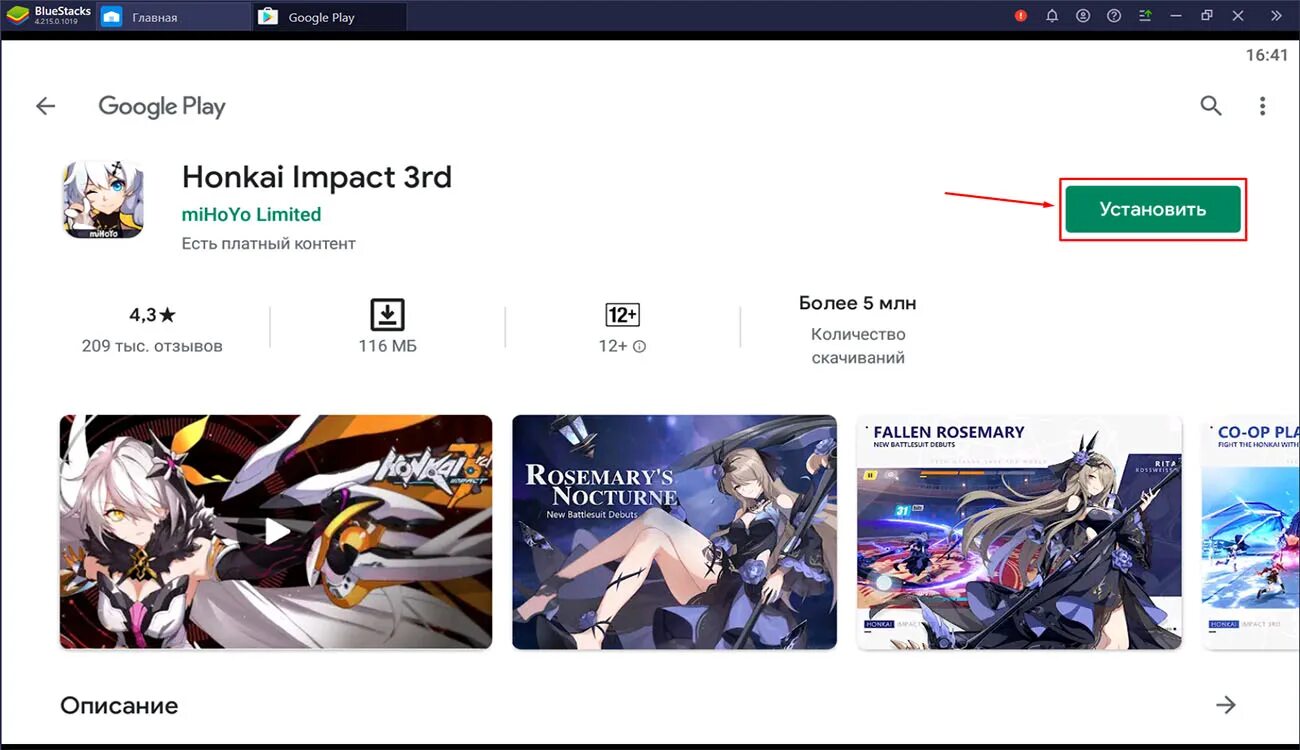Go back with the Google Play arrow

click(x=45, y=106)
